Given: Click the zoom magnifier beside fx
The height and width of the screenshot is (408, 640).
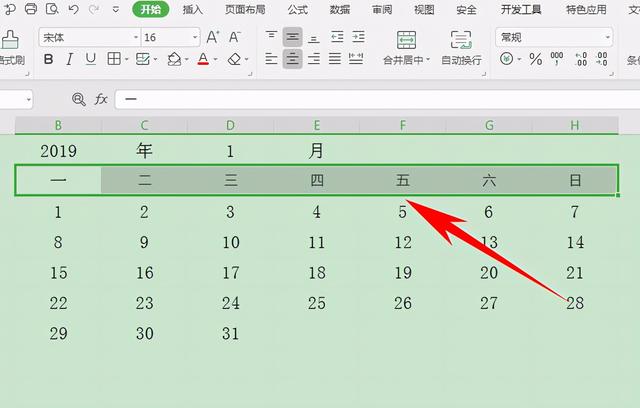Looking at the screenshot, I should [78, 99].
